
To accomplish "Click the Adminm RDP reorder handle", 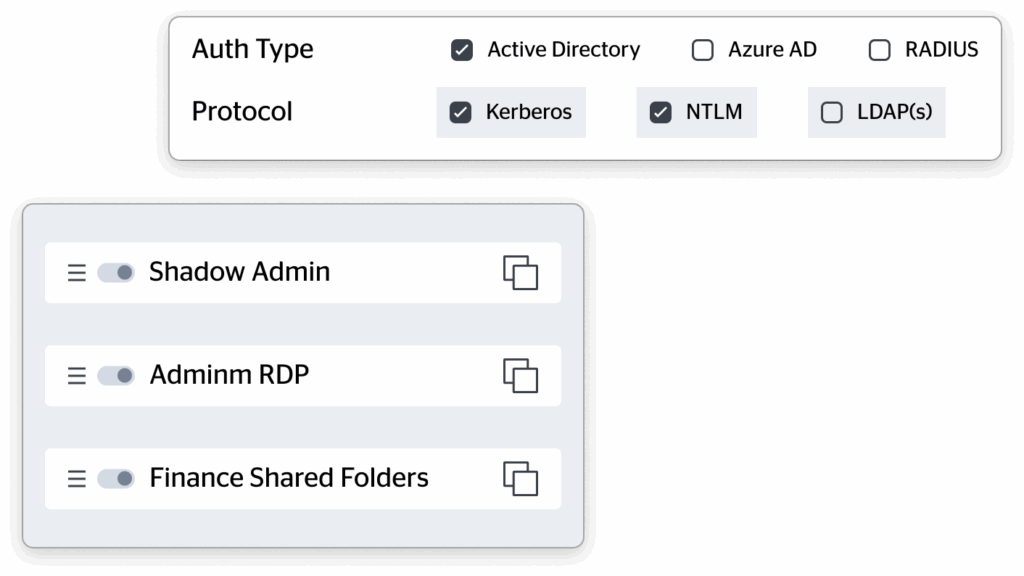I will point(77,376).
